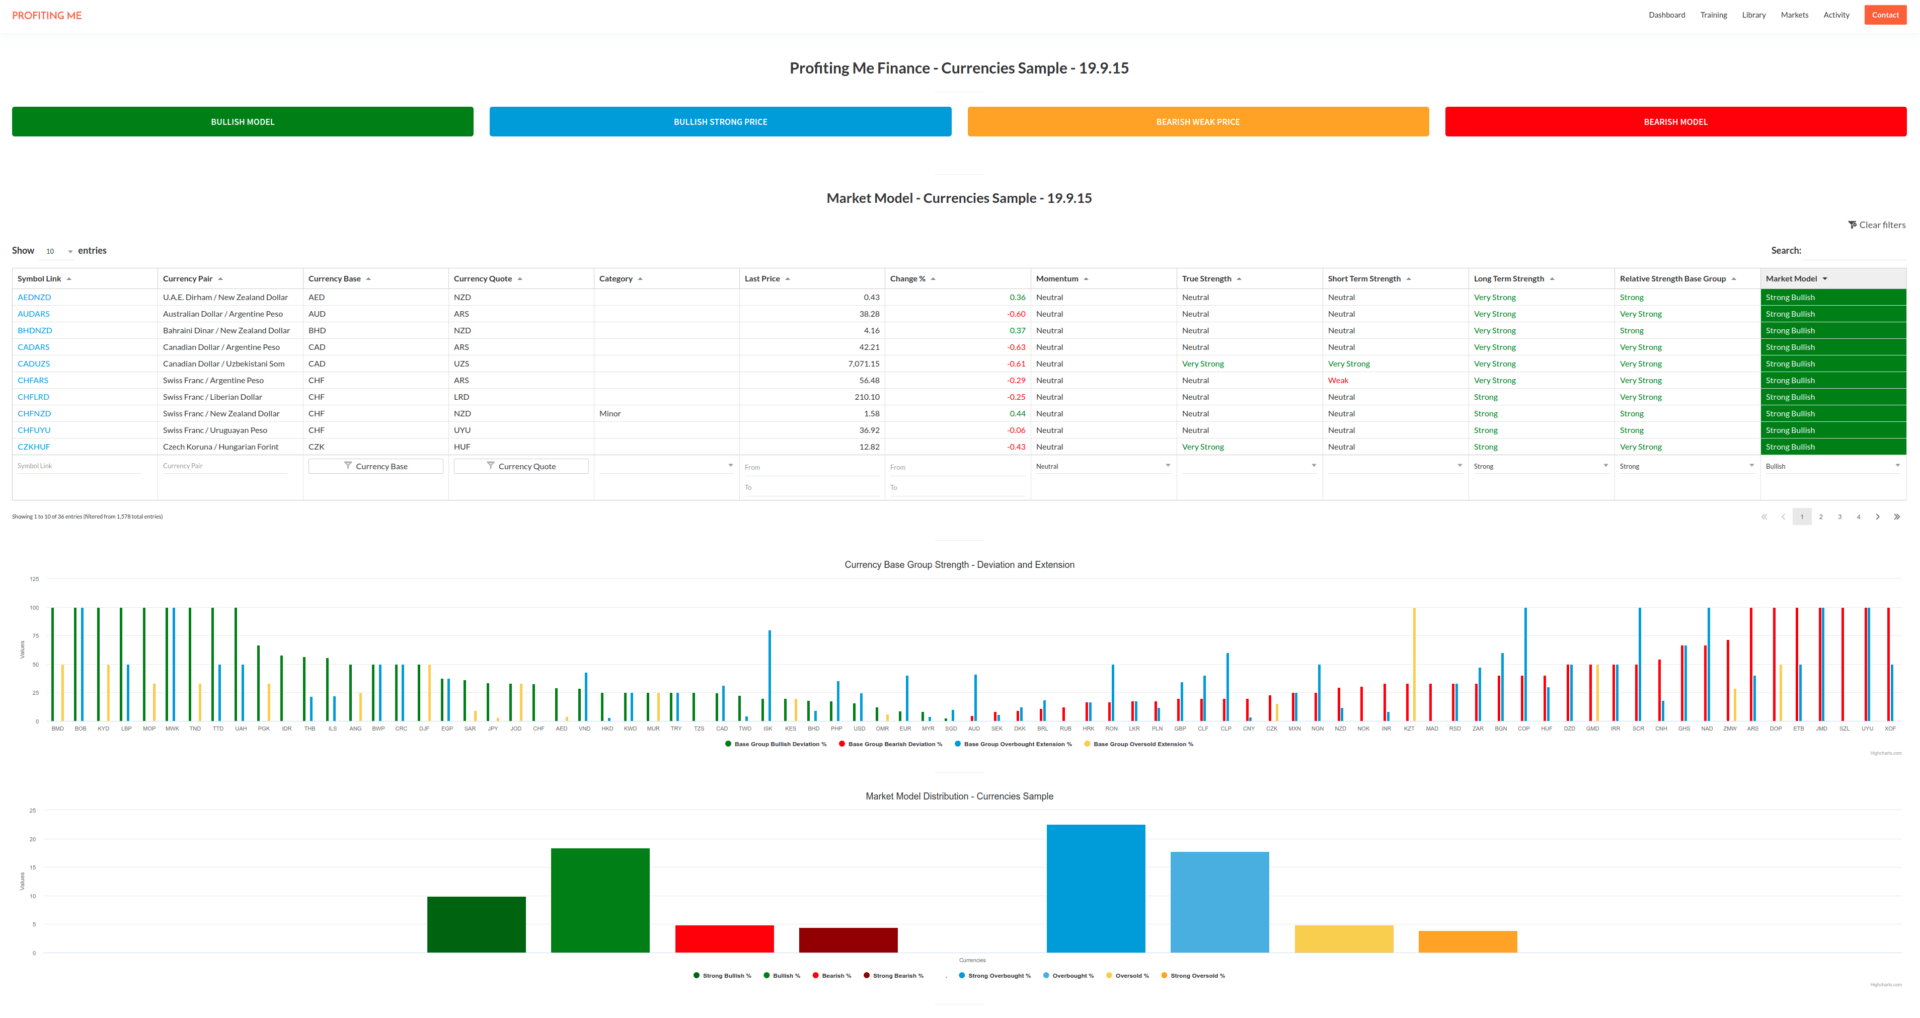Toggle Oversold % legend series

[x=1128, y=976]
